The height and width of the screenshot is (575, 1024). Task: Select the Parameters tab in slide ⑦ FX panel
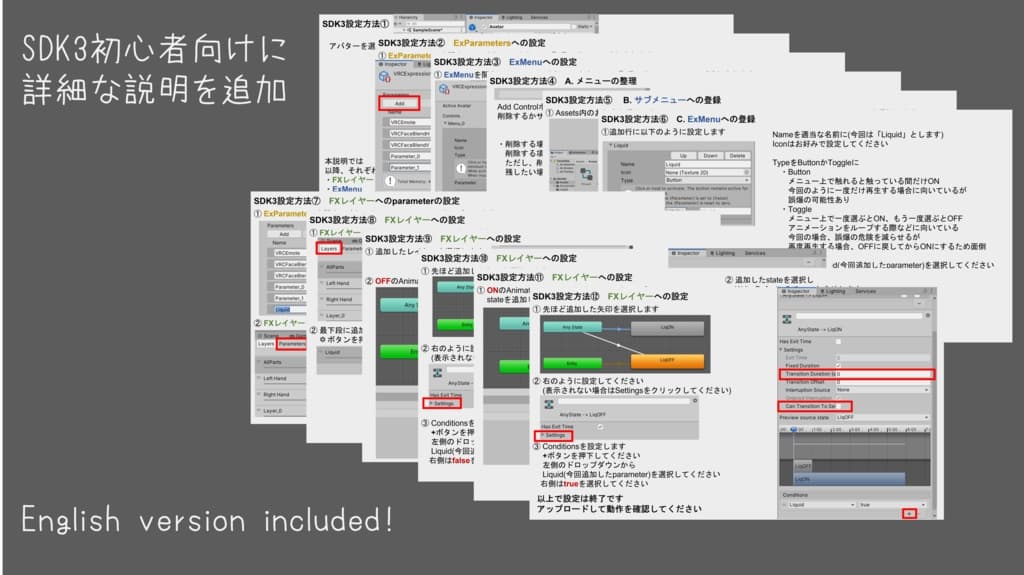[x=291, y=344]
